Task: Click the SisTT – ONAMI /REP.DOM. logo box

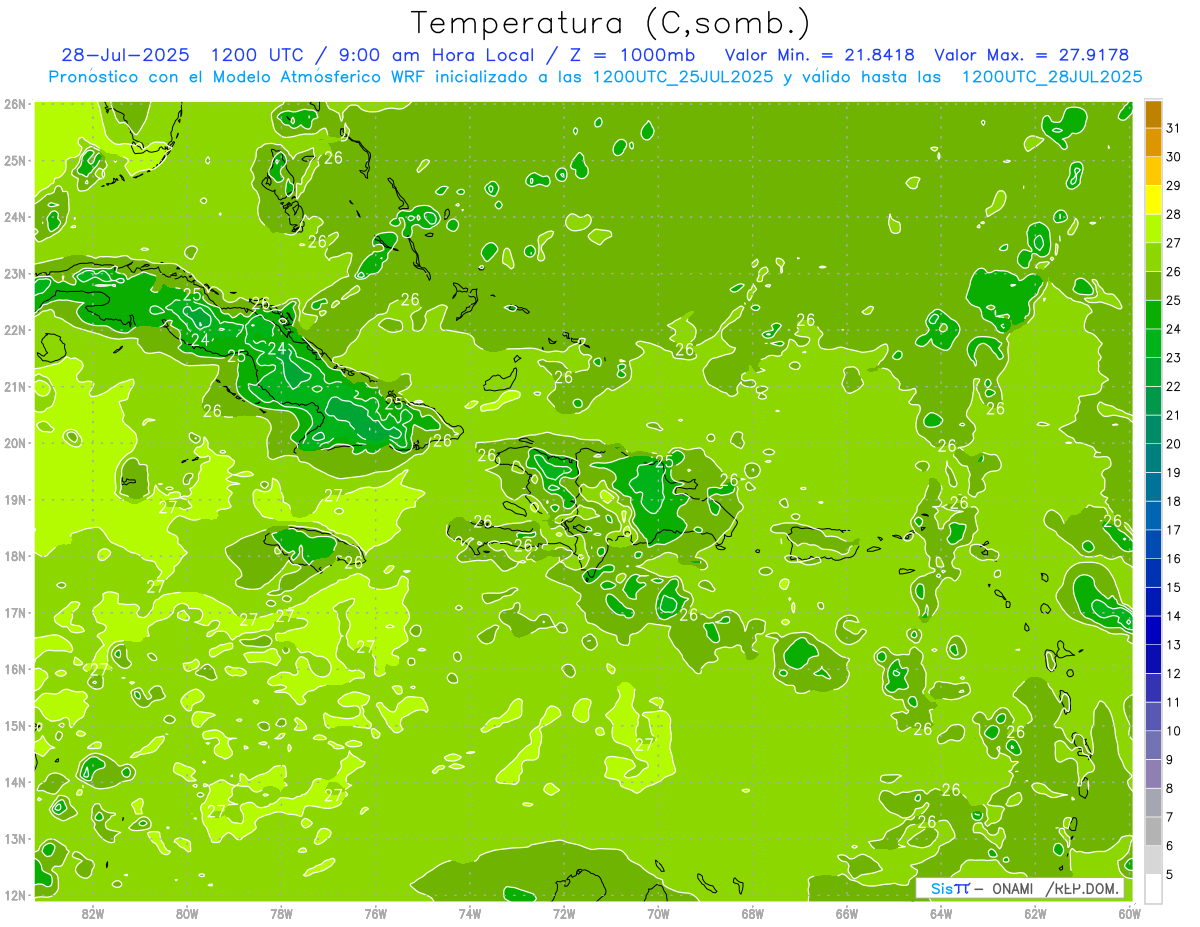Action: tap(1020, 888)
